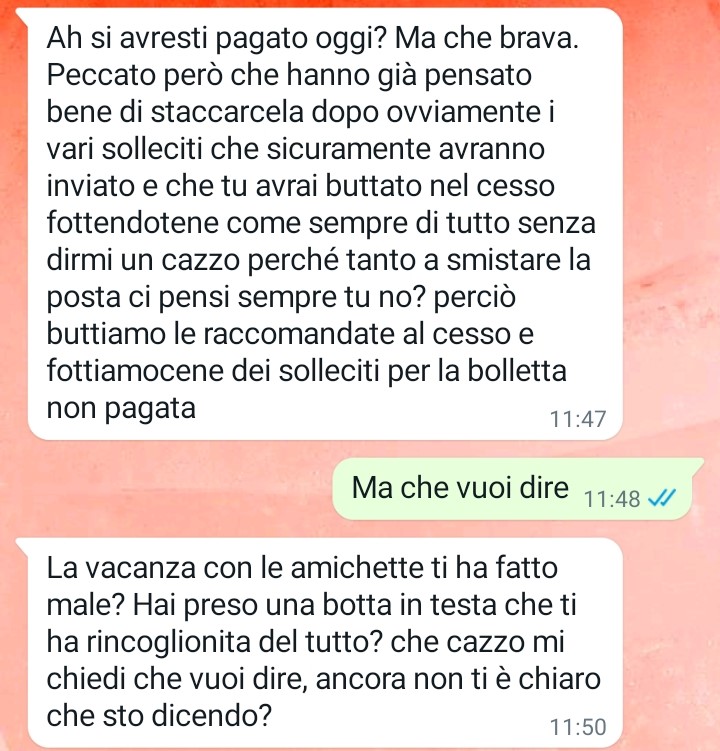
Task: Click the line "posta ci pensi sempre tu no? perciò"
Action: (x=281, y=297)
